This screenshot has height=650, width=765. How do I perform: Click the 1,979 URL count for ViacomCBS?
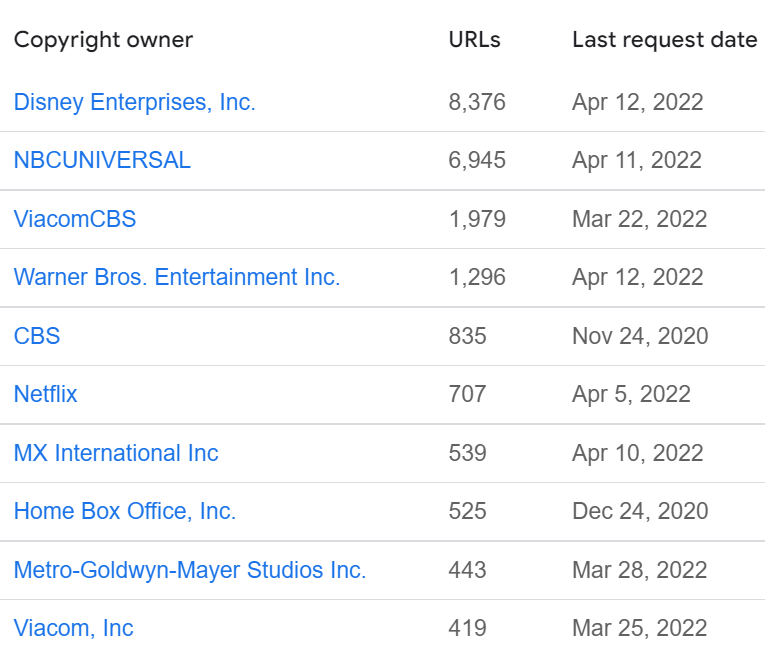(x=477, y=219)
